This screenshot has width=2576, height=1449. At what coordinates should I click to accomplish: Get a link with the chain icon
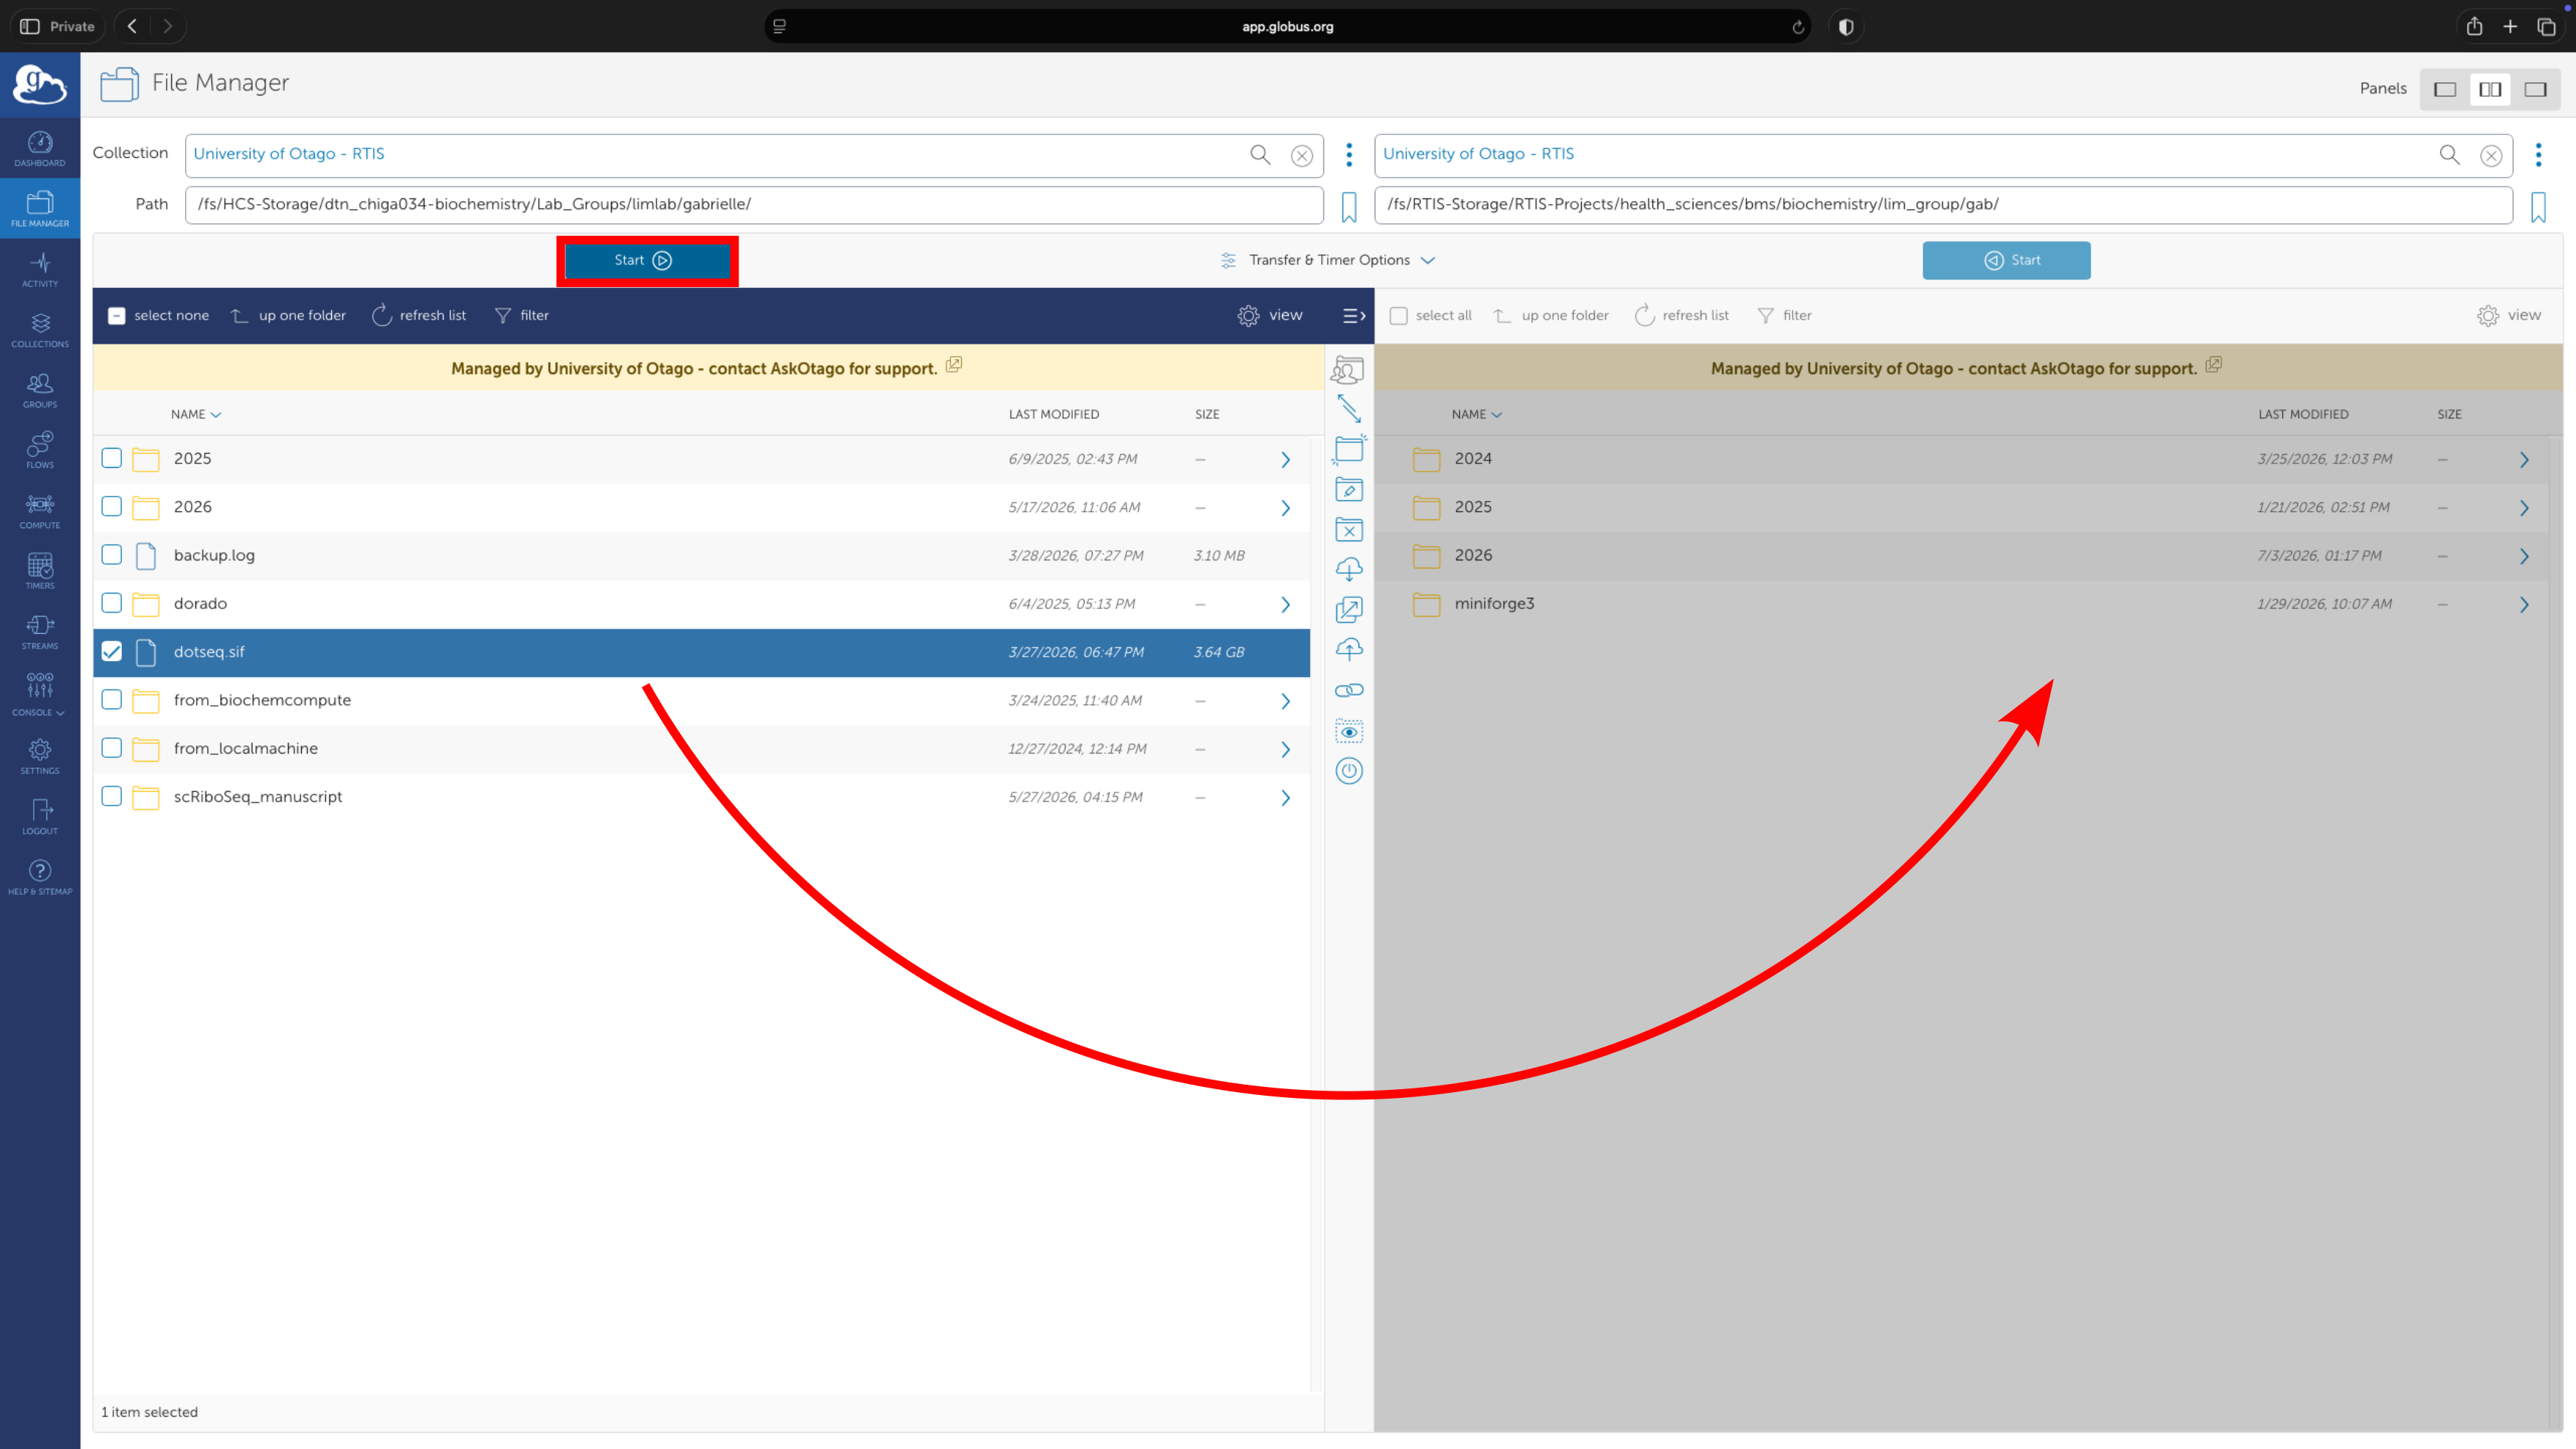[x=1349, y=690]
